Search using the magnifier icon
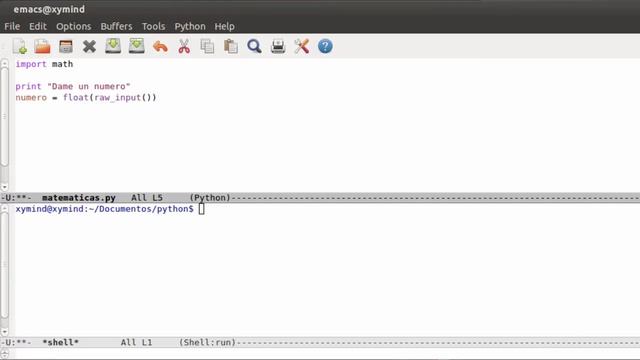The image size is (640, 360). (254, 46)
